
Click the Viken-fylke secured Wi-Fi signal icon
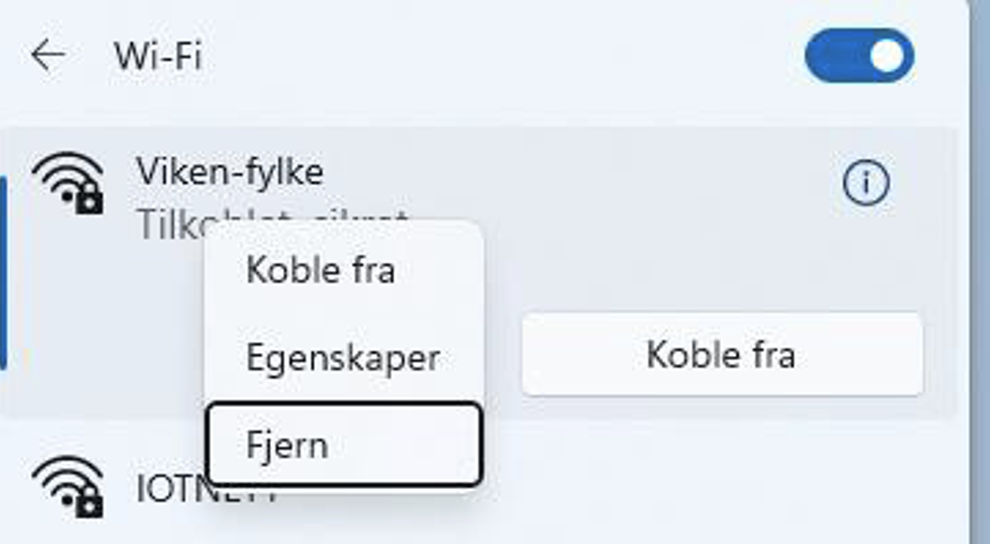pyautogui.click(x=68, y=182)
